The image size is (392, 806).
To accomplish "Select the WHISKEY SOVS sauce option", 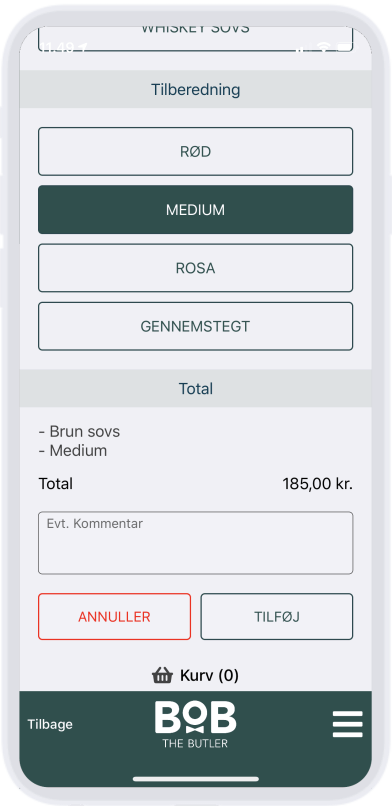I will tap(195, 37).
